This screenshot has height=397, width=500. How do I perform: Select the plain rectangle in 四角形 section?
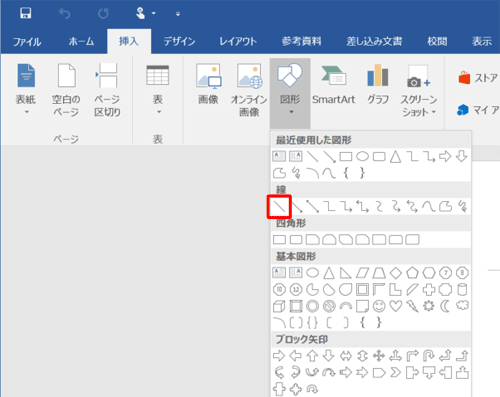[x=279, y=240]
